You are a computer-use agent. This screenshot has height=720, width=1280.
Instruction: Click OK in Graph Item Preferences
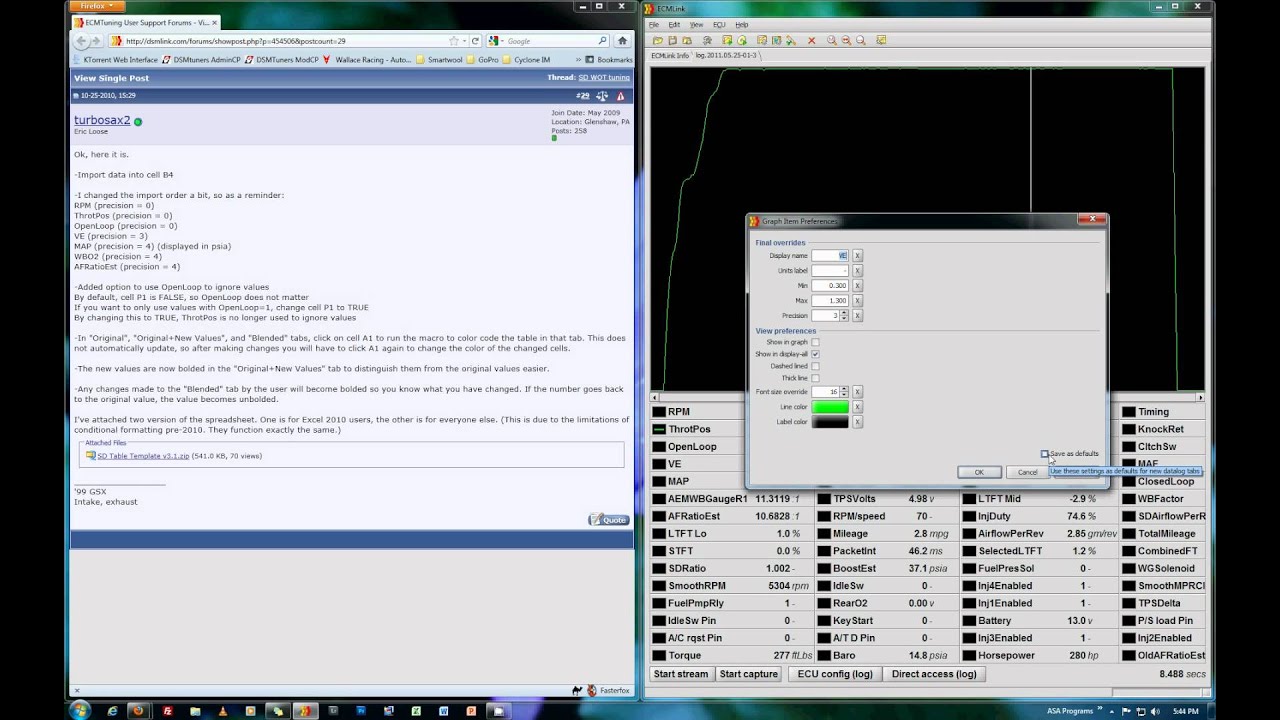pyautogui.click(x=979, y=472)
